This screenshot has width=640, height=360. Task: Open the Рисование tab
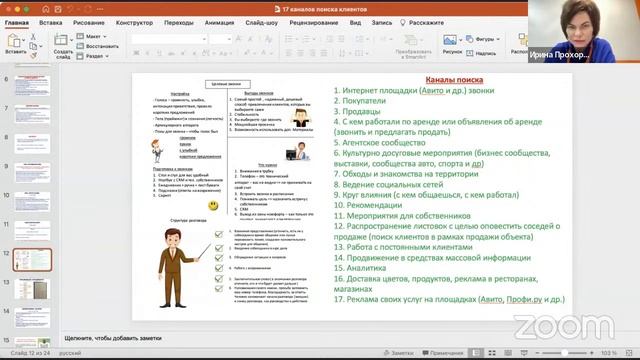(x=89, y=23)
